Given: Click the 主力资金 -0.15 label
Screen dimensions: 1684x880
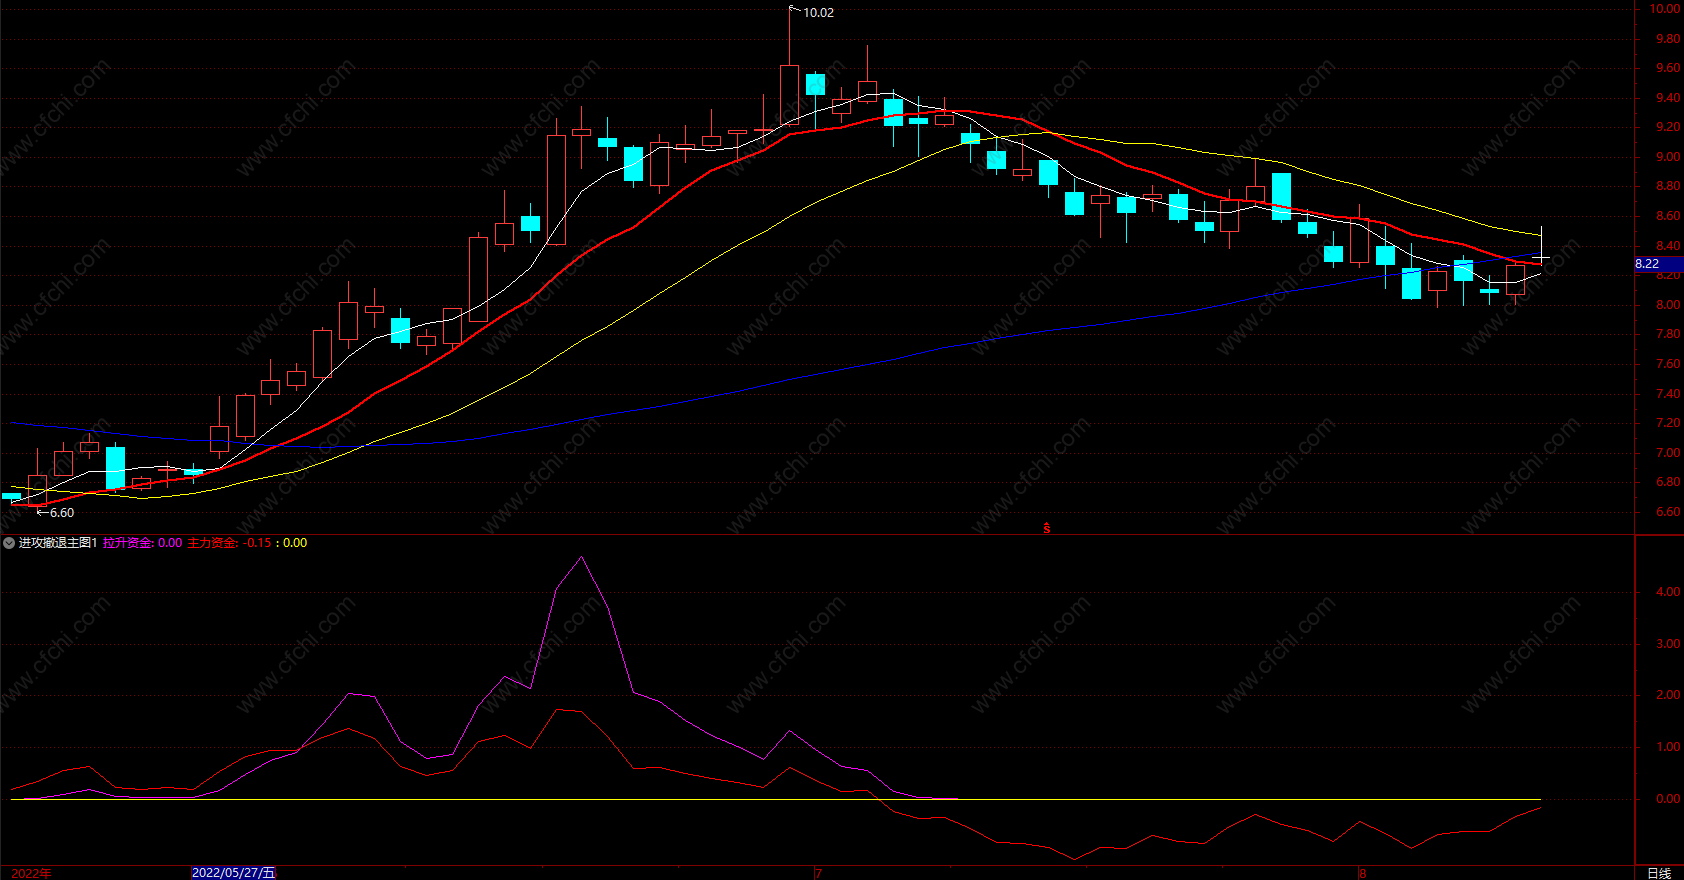Looking at the screenshot, I should pos(229,543).
